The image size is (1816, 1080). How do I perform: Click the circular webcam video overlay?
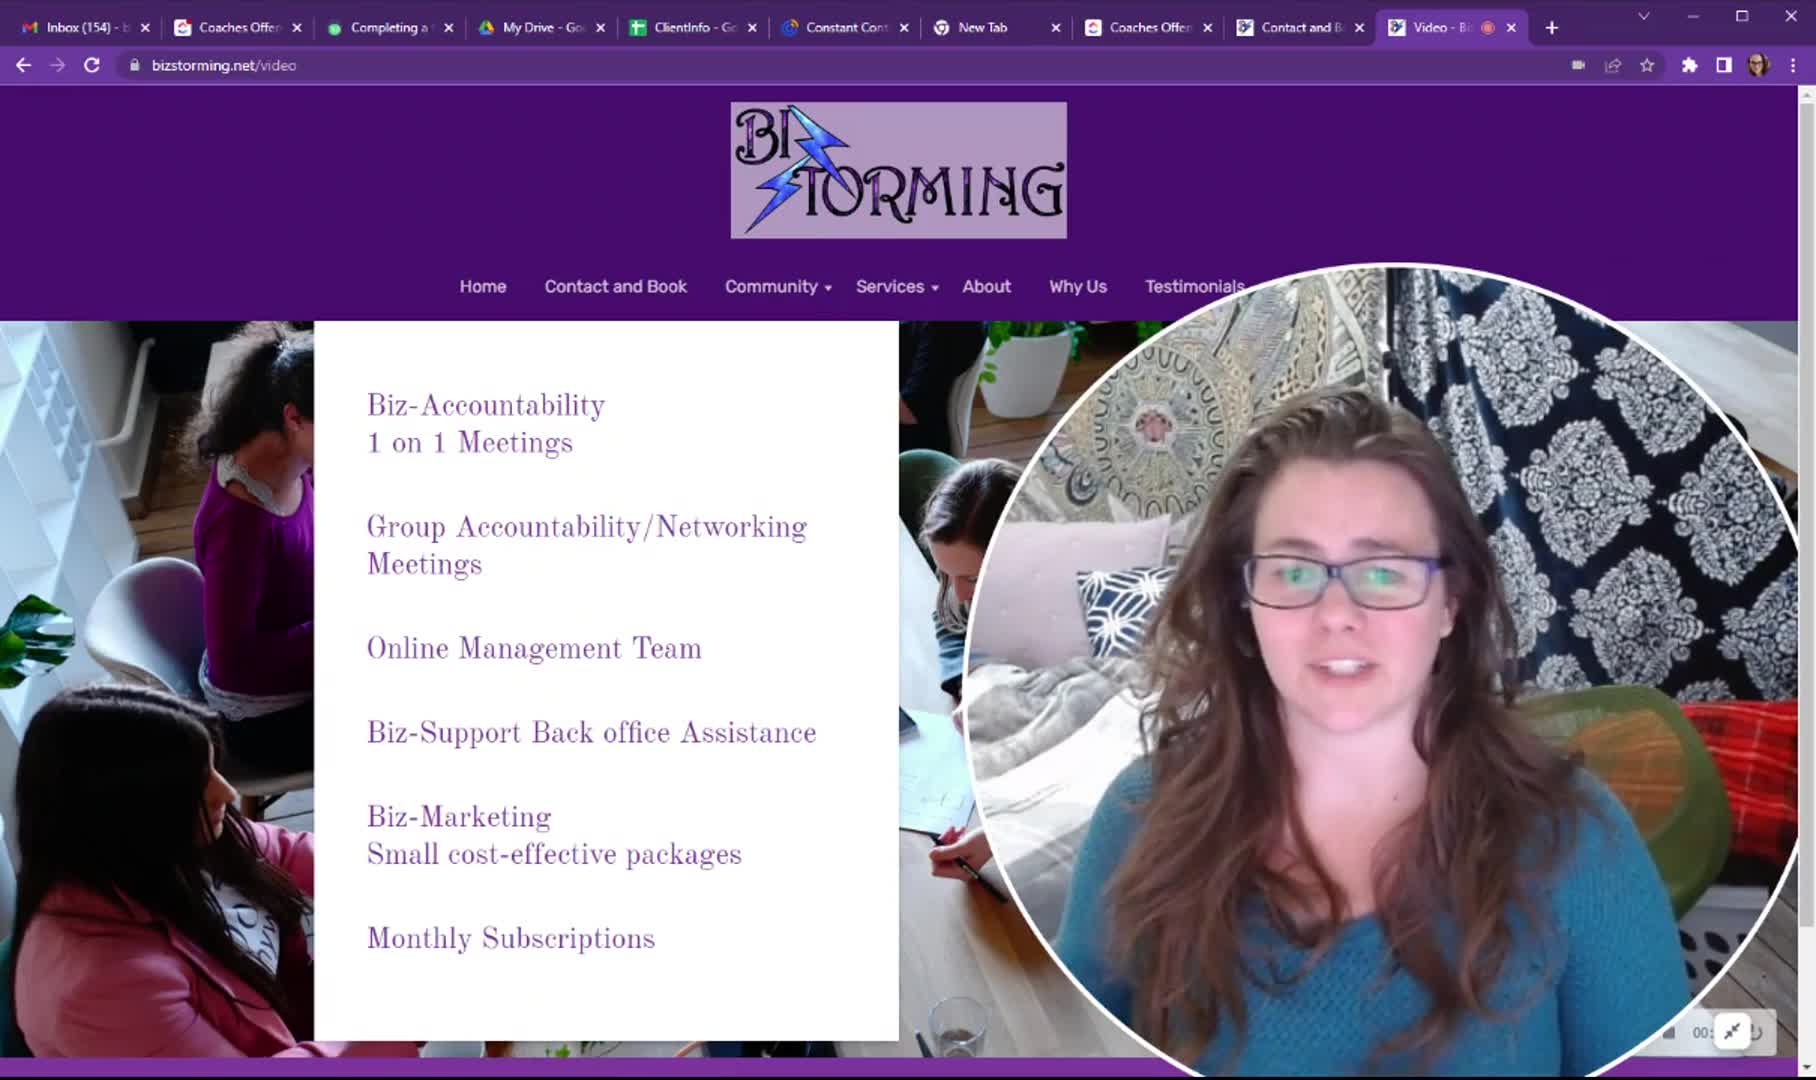[x=1384, y=670]
